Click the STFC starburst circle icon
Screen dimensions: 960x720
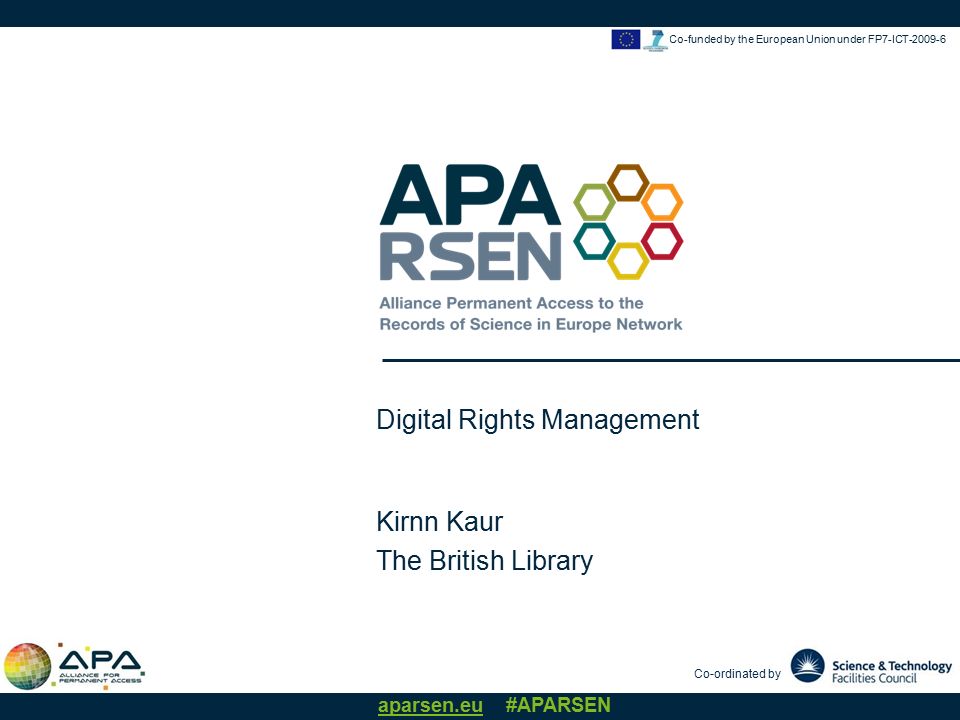click(x=808, y=666)
